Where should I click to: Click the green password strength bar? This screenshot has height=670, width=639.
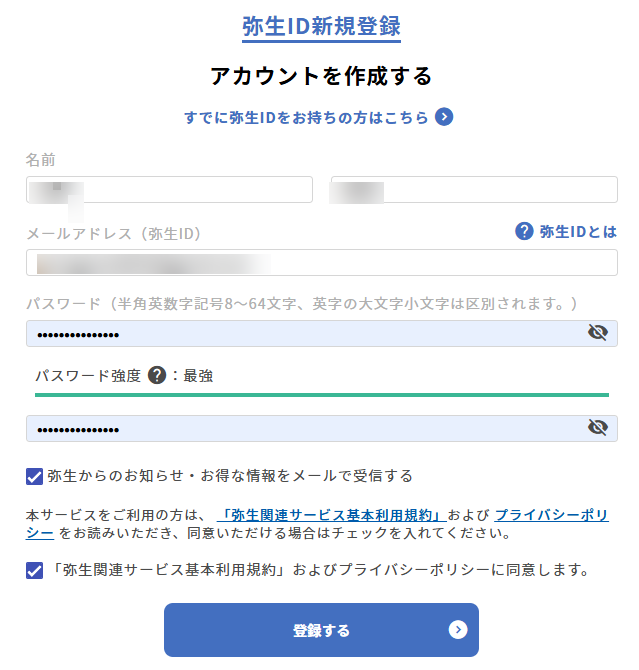(x=321, y=395)
